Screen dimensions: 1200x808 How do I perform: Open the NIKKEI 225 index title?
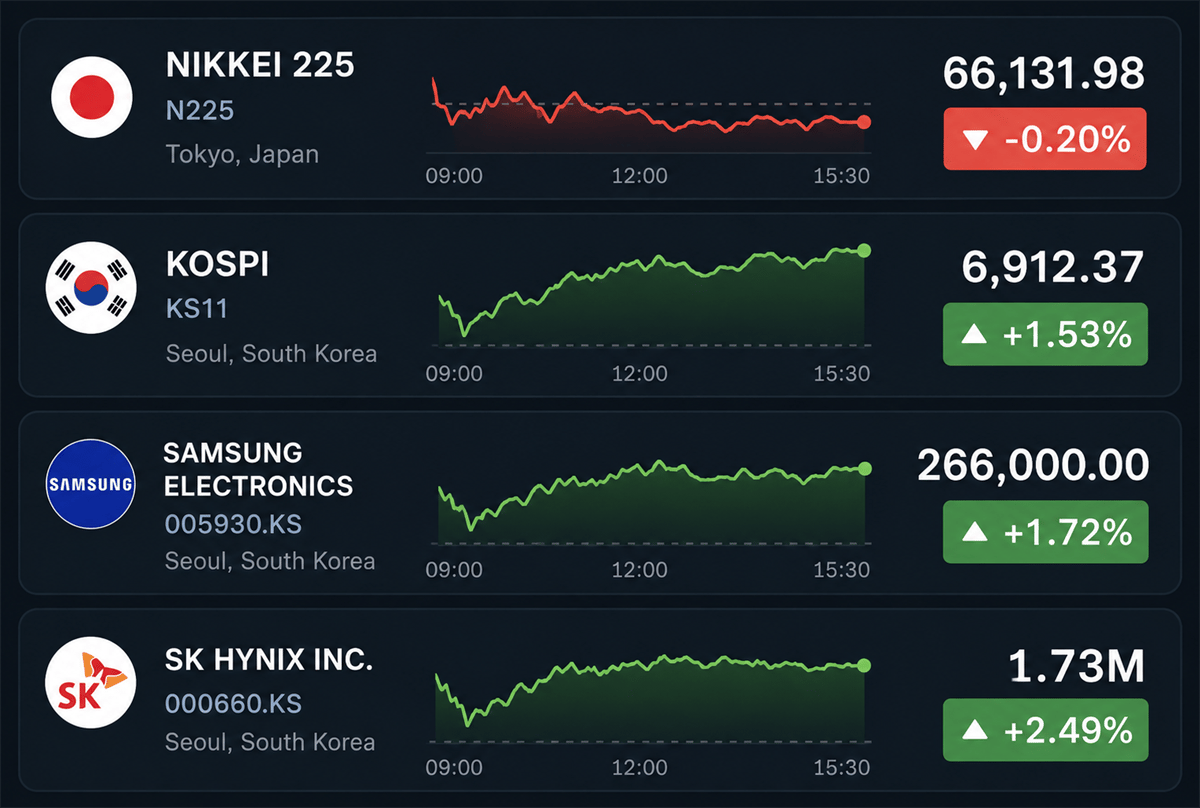pyautogui.click(x=260, y=66)
